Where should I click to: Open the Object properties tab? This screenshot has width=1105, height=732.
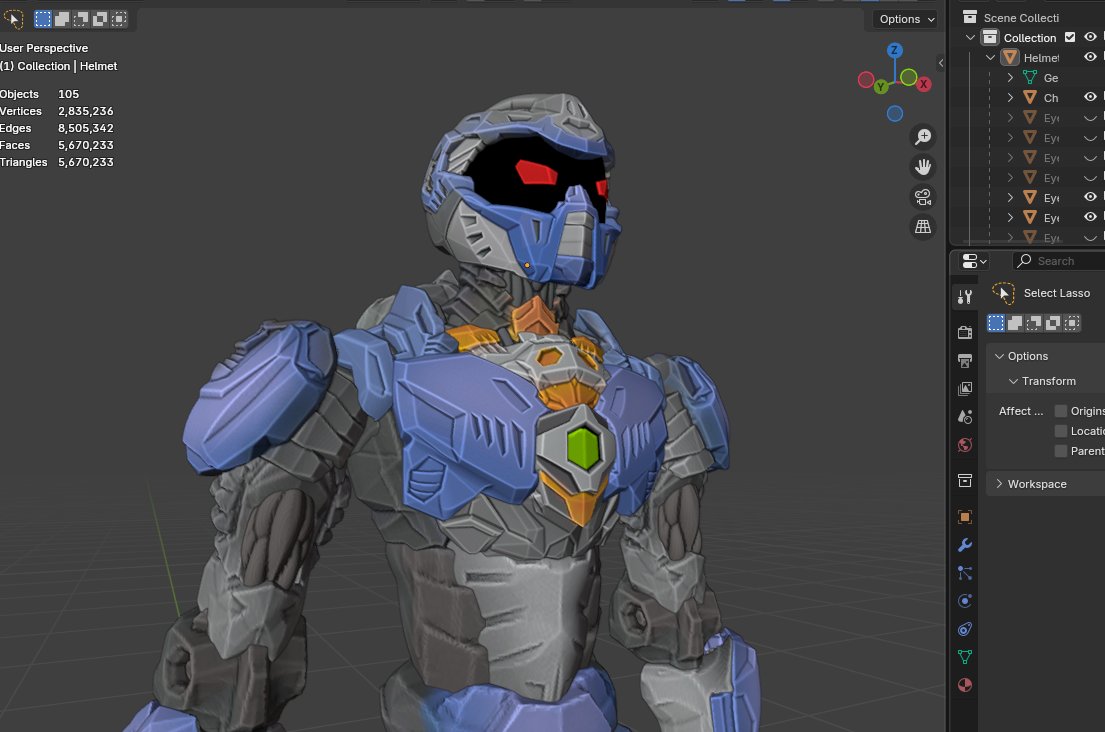965,516
